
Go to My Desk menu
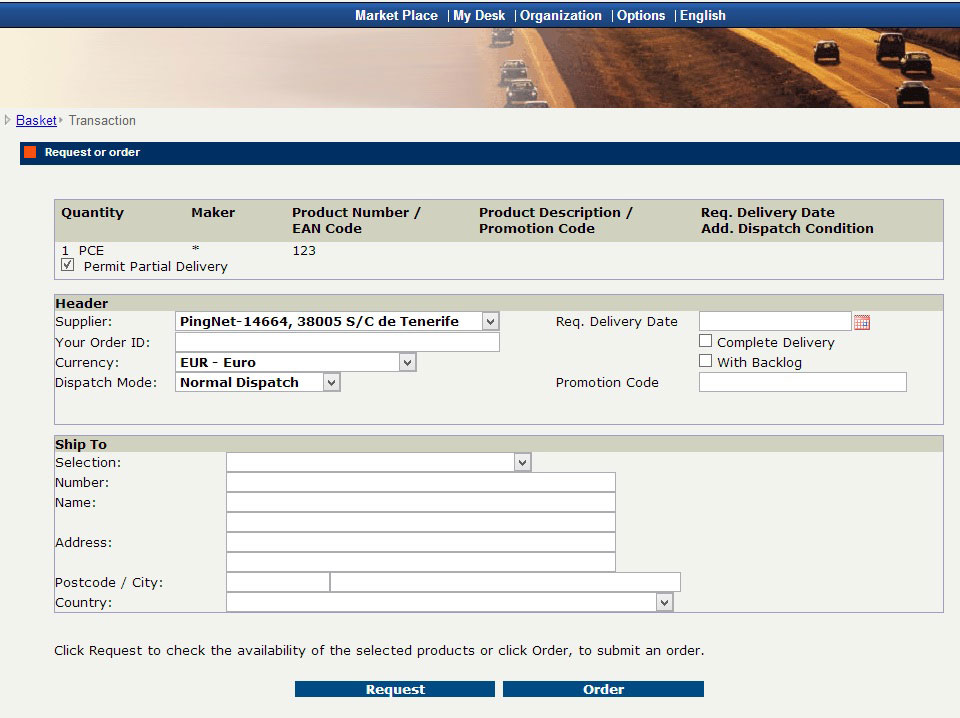click(479, 15)
